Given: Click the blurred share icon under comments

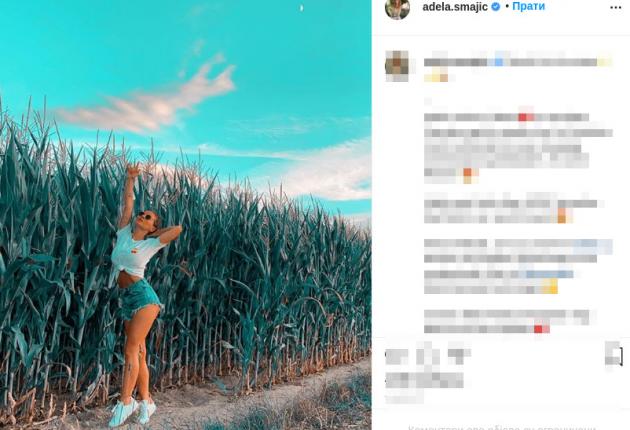Looking at the screenshot, I should point(458,355).
